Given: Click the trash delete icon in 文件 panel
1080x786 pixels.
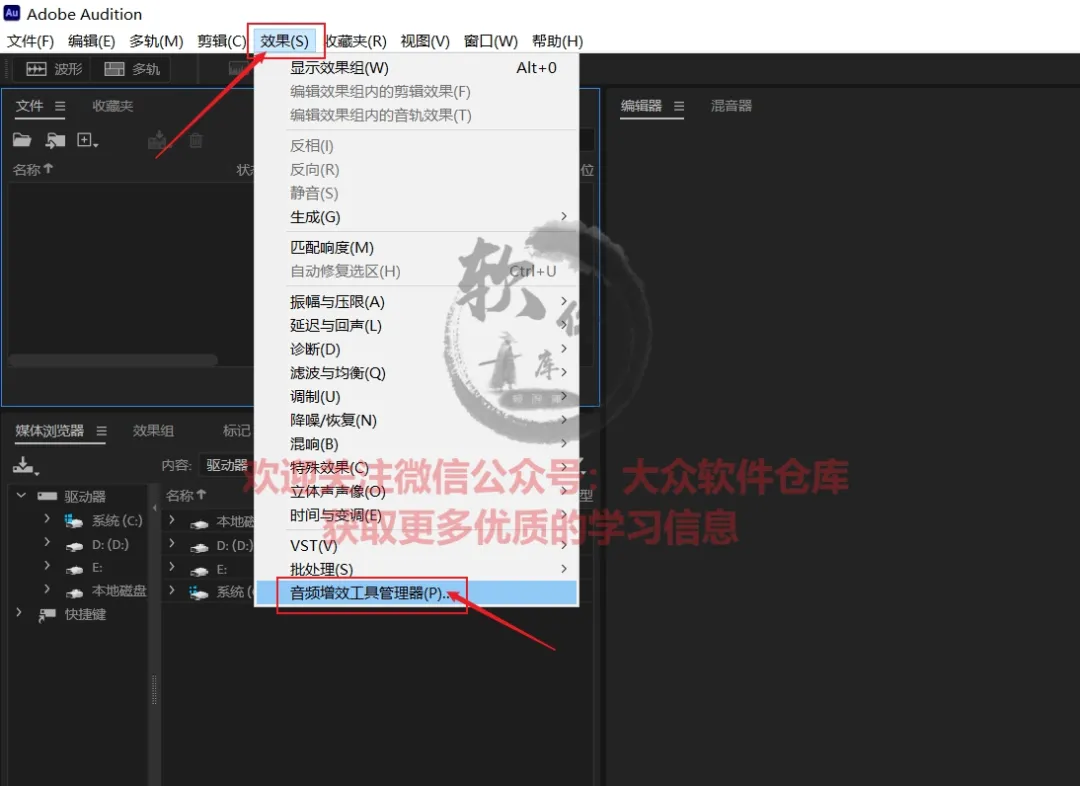Looking at the screenshot, I should coord(196,141).
